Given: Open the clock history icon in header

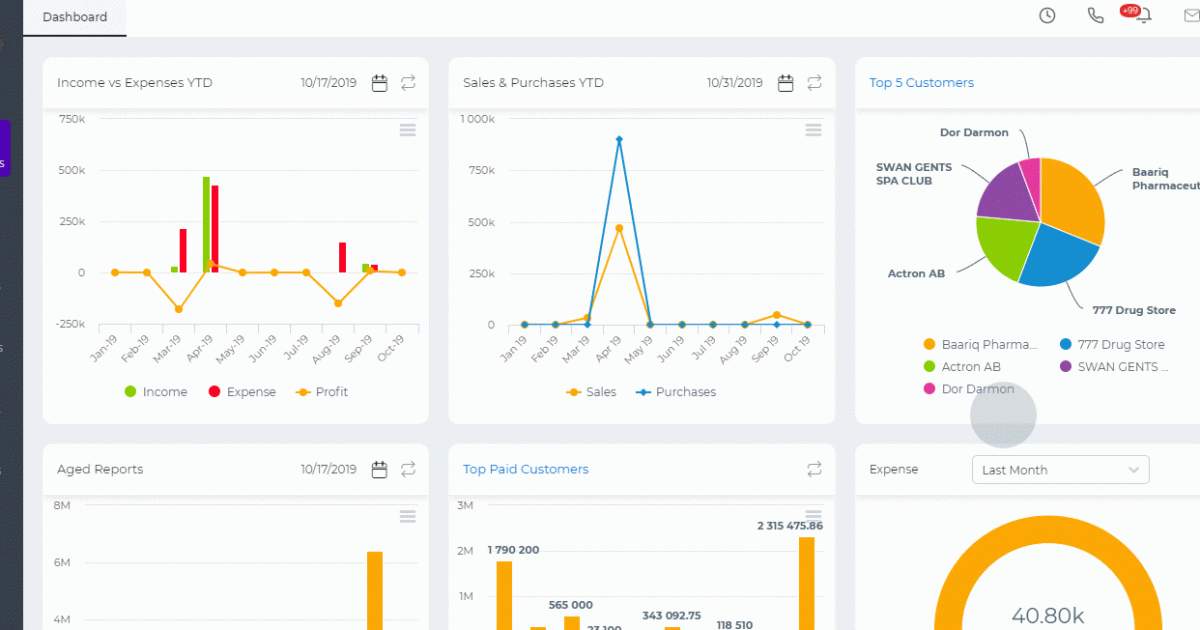Looking at the screenshot, I should click(1047, 16).
